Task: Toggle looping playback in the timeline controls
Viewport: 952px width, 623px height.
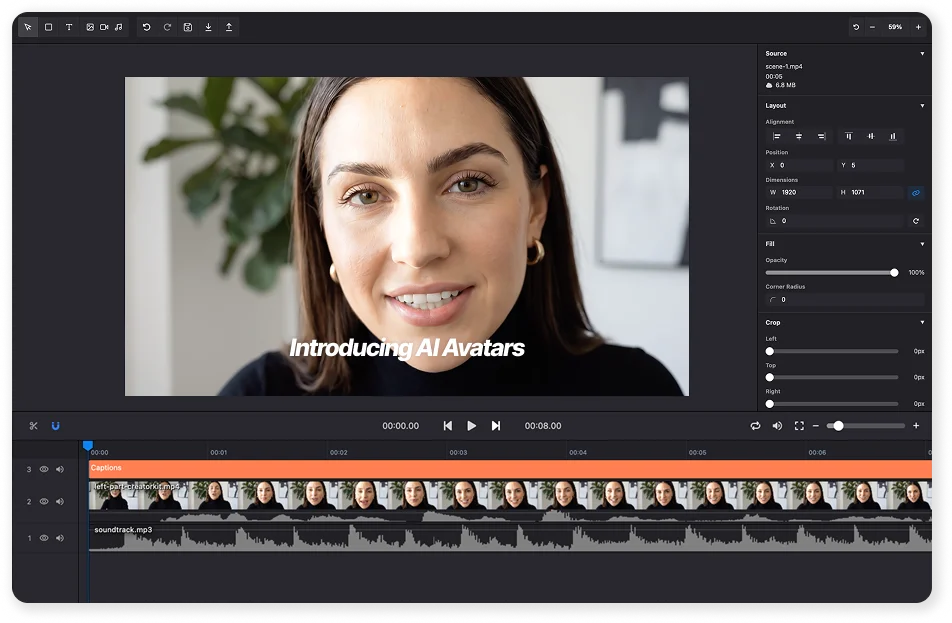Action: (756, 425)
